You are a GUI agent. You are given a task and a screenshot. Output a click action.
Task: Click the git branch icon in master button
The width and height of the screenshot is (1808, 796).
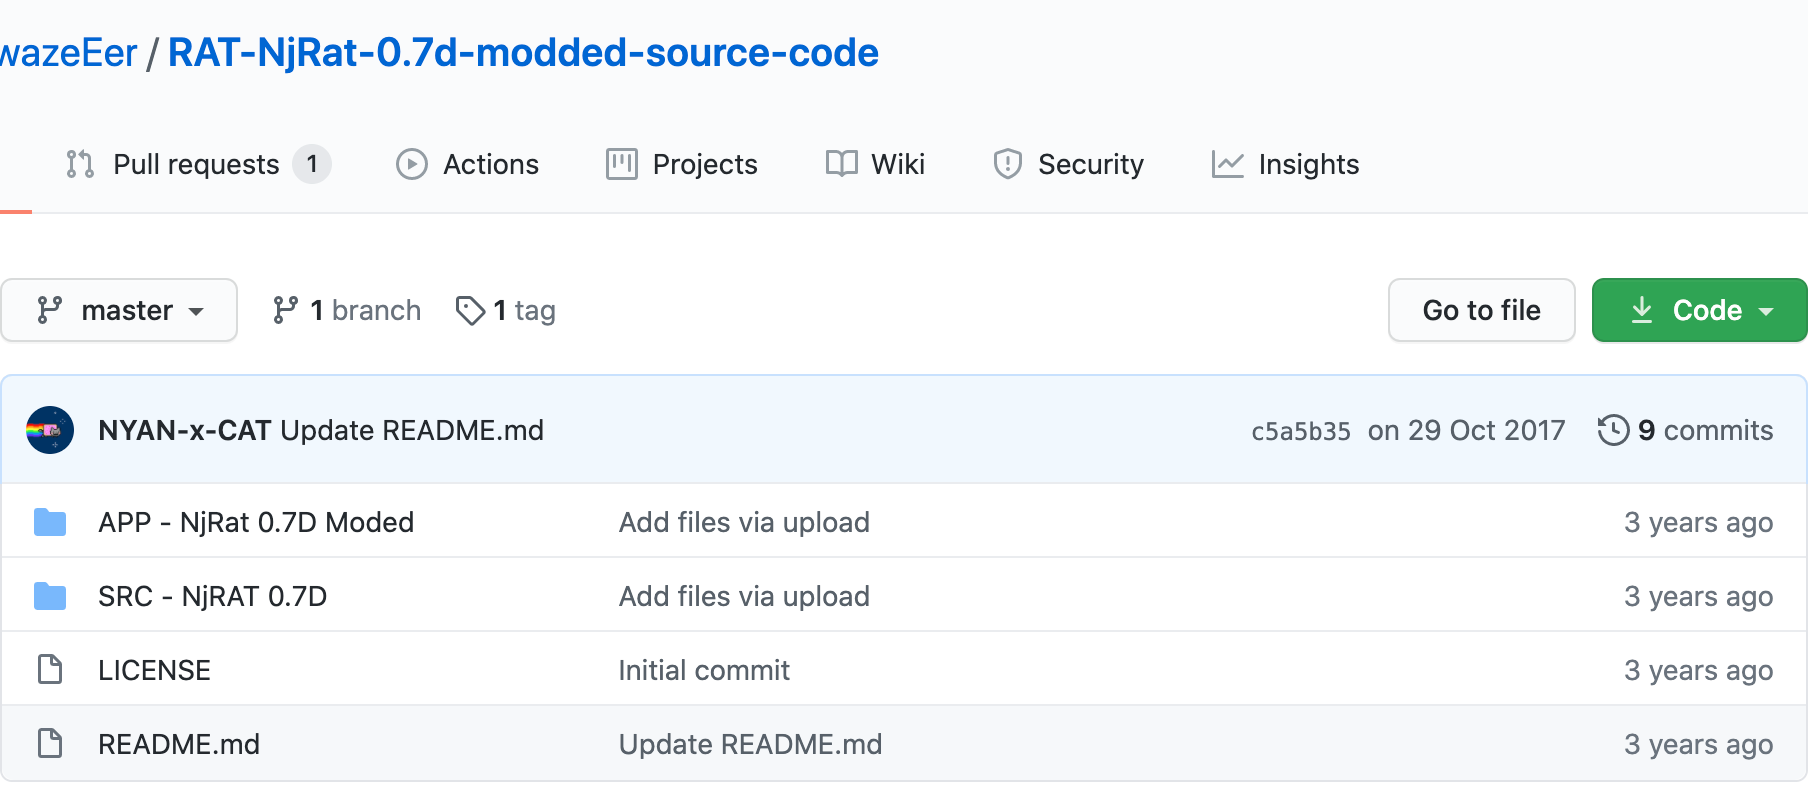click(x=50, y=310)
